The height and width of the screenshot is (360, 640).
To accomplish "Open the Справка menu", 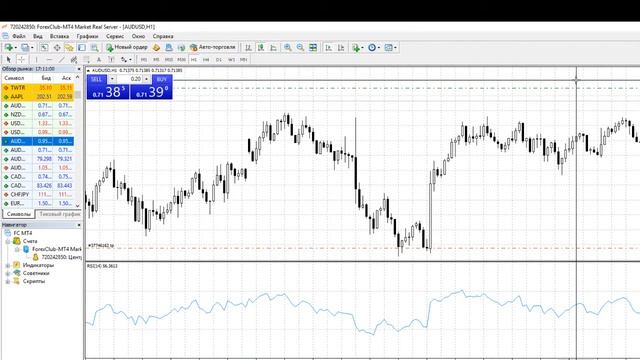I will click(163, 36).
